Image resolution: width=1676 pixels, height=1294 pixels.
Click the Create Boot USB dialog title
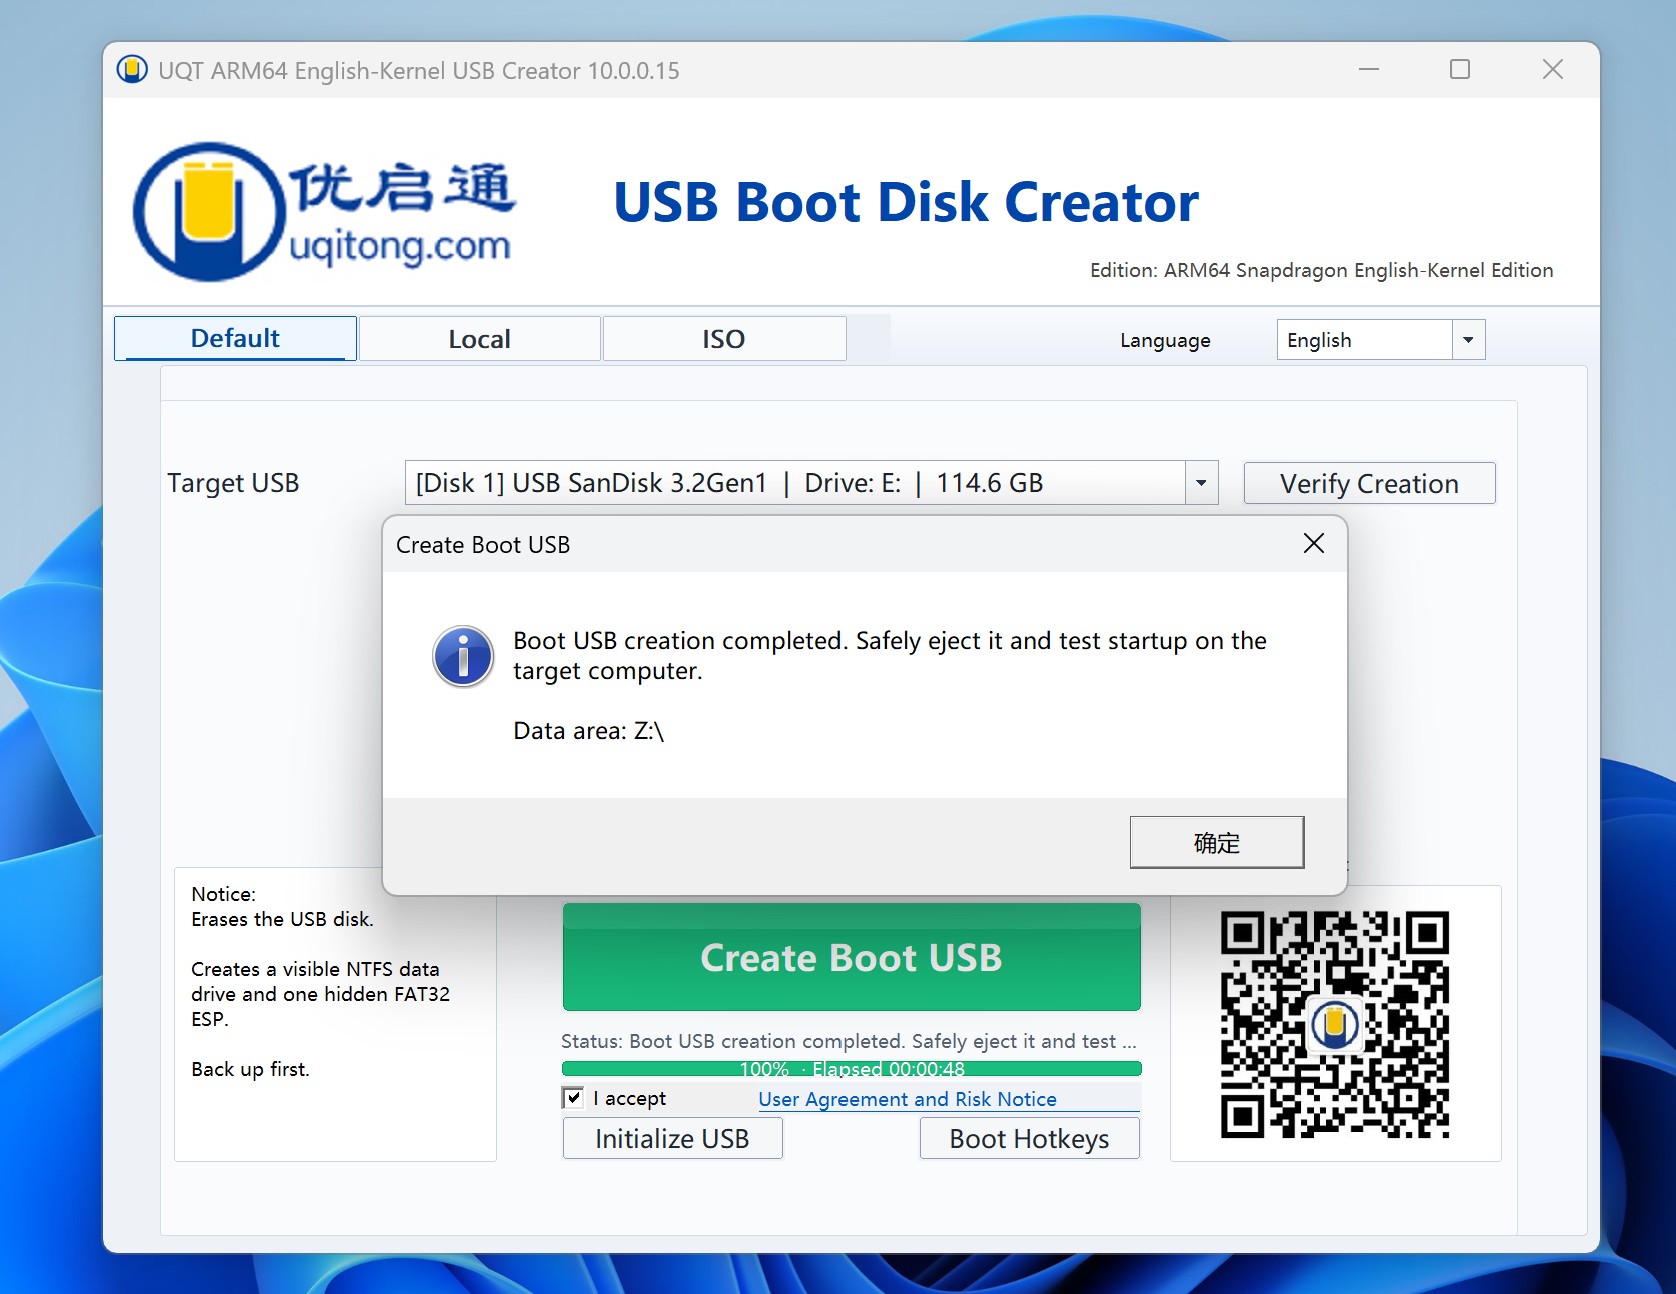point(483,545)
